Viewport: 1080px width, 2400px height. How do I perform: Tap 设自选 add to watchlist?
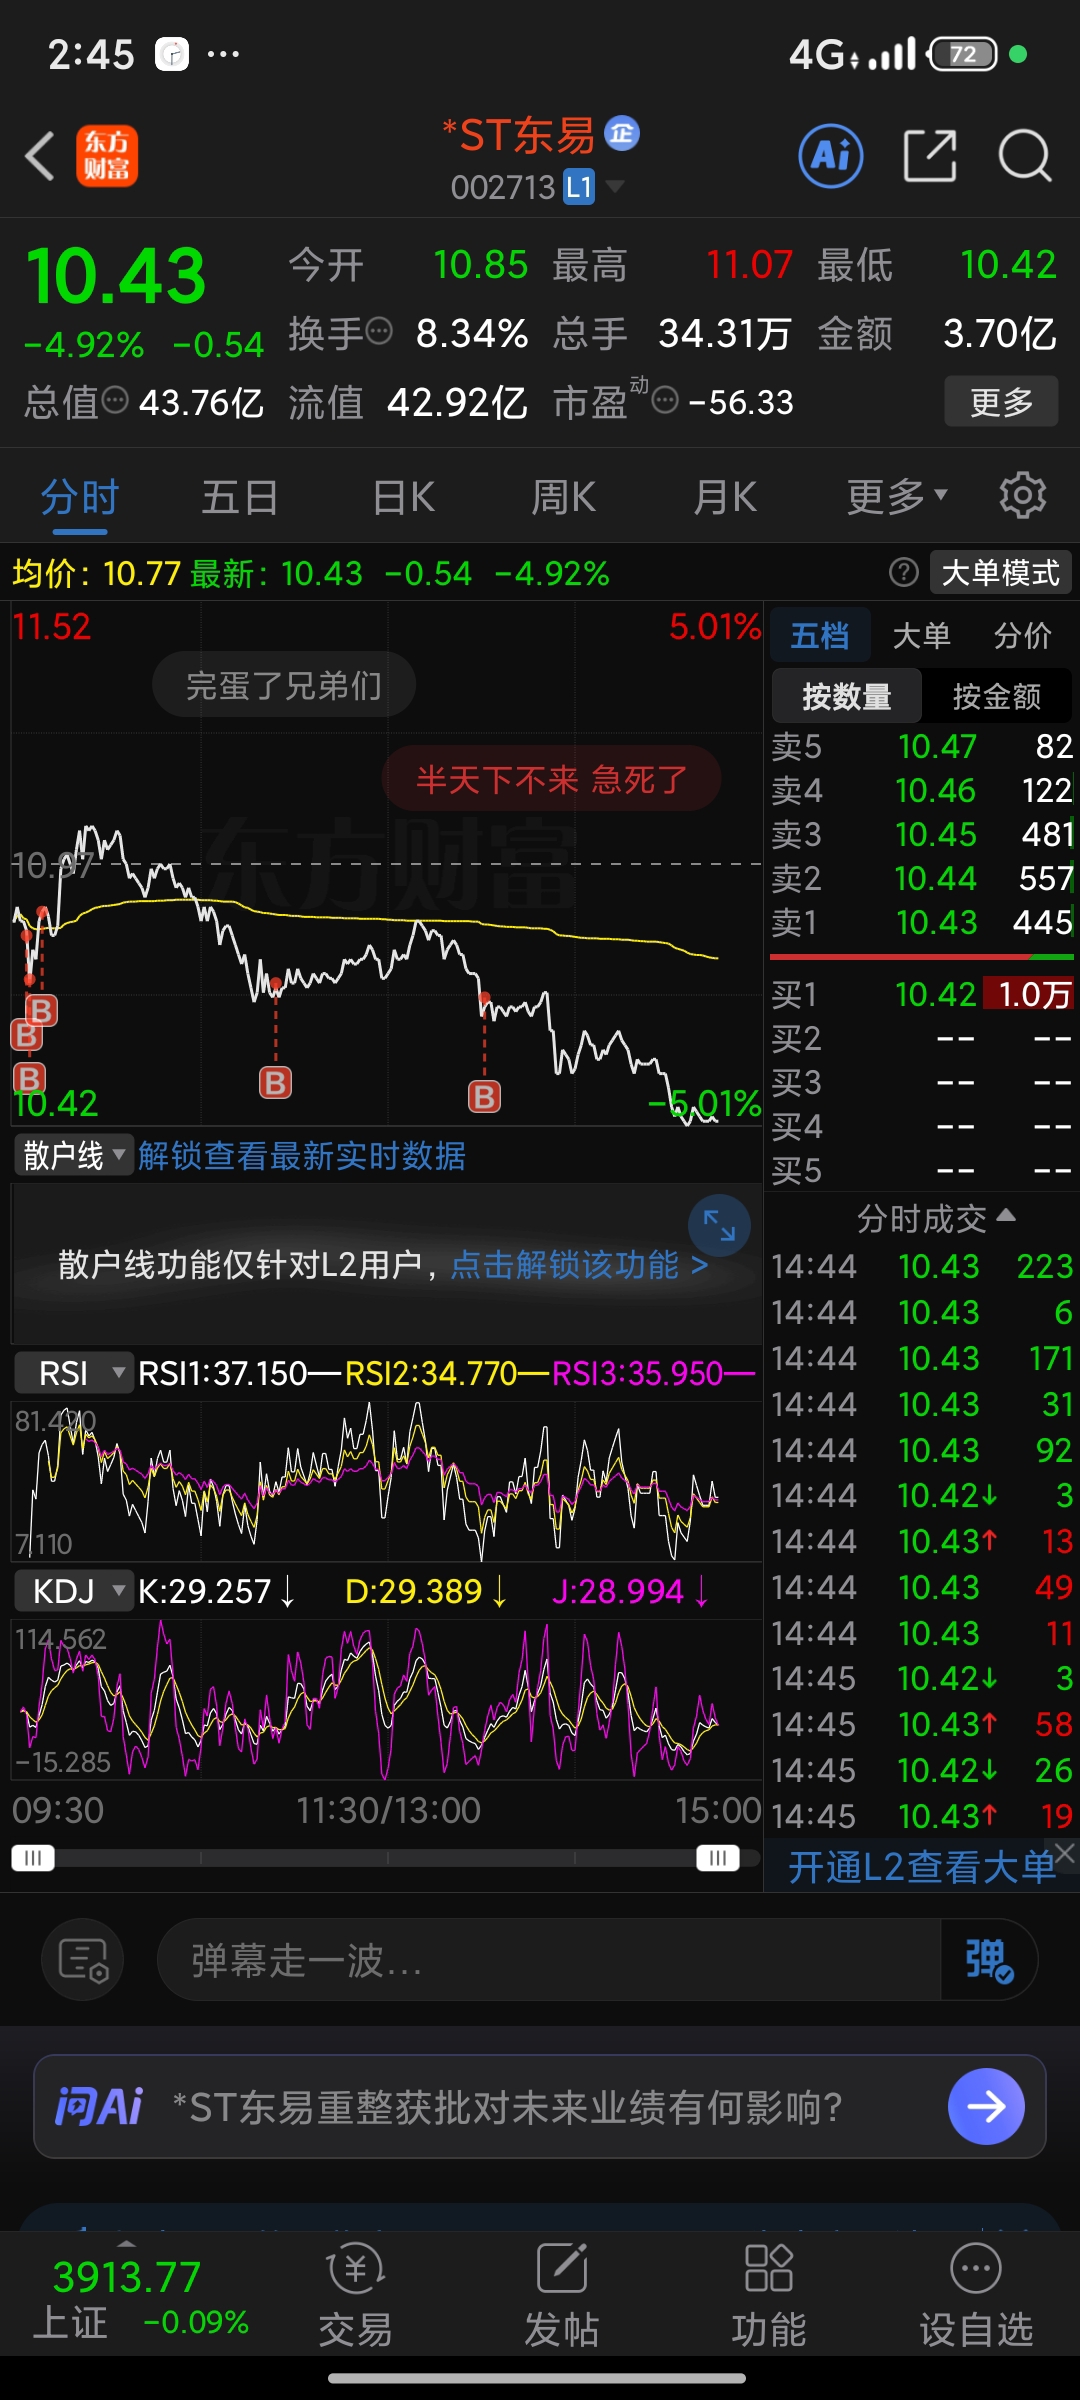(x=976, y=2294)
